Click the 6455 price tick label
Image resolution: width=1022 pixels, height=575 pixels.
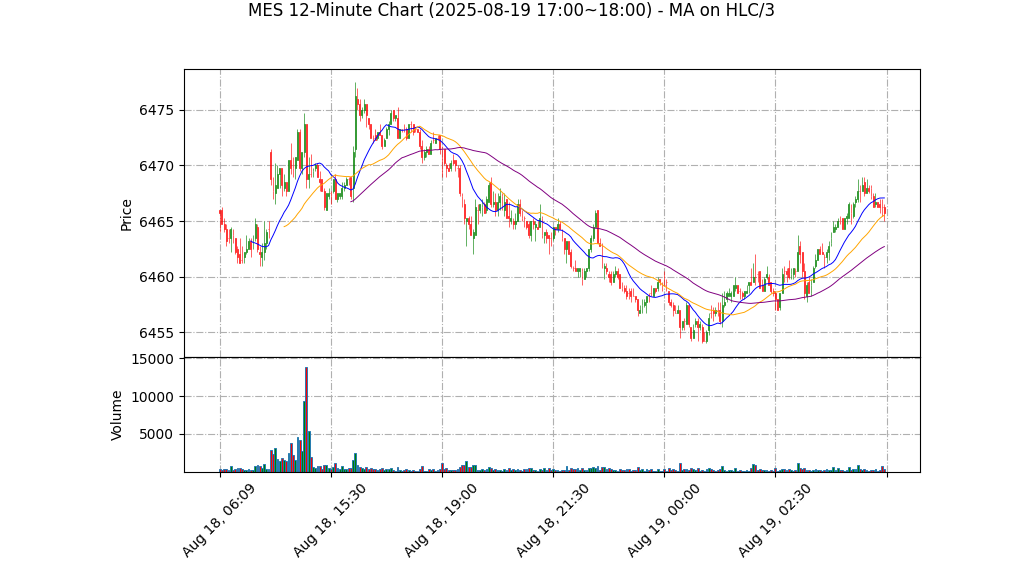(x=156, y=333)
